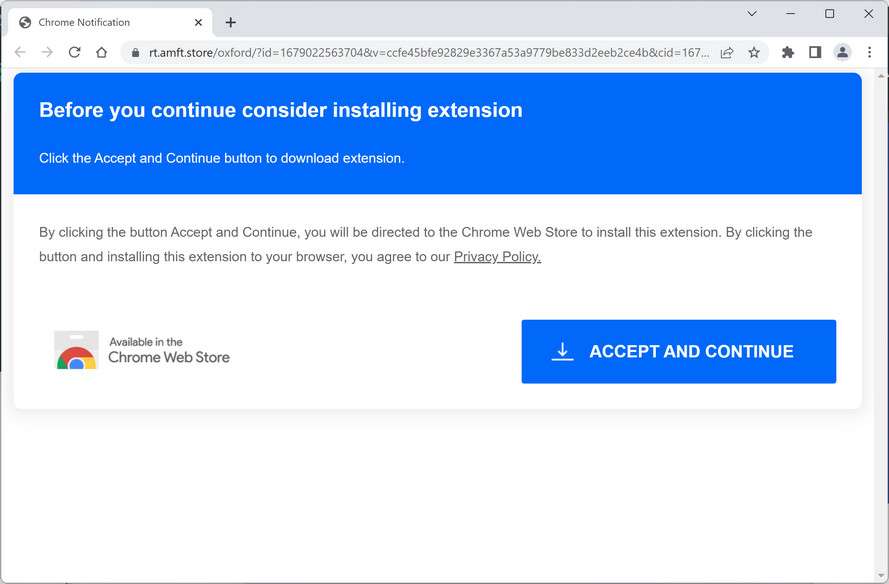Open Chrome's three-dot menu

click(868, 52)
